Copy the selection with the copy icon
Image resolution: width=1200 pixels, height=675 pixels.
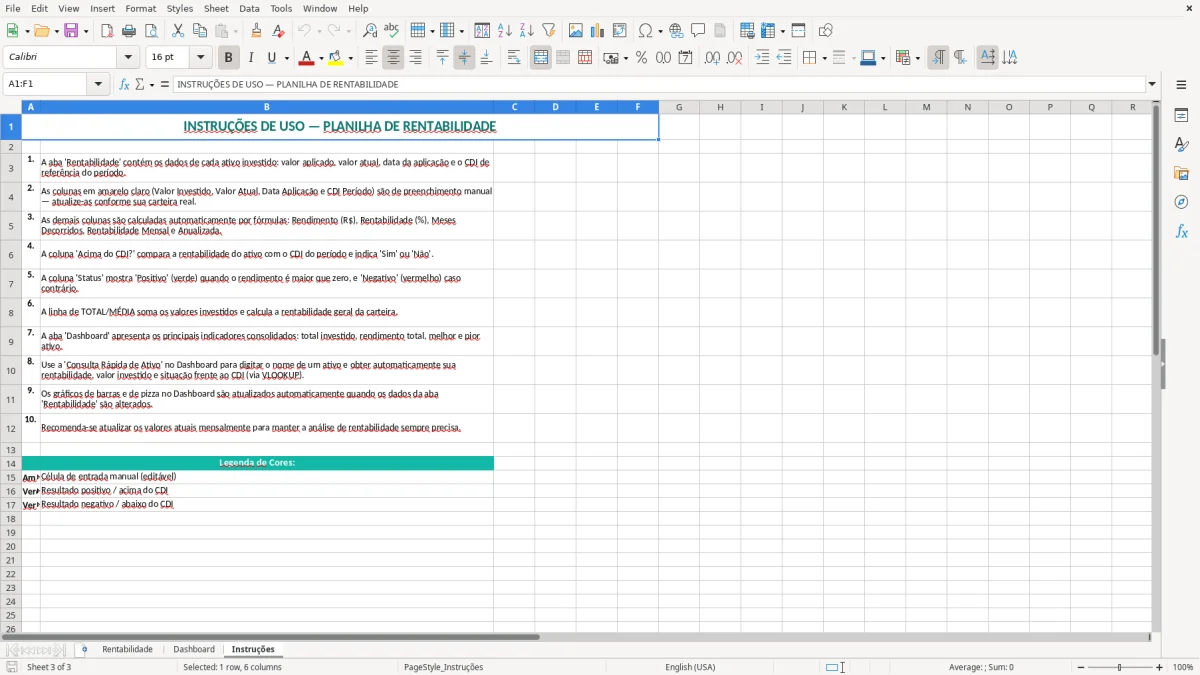tap(200, 31)
